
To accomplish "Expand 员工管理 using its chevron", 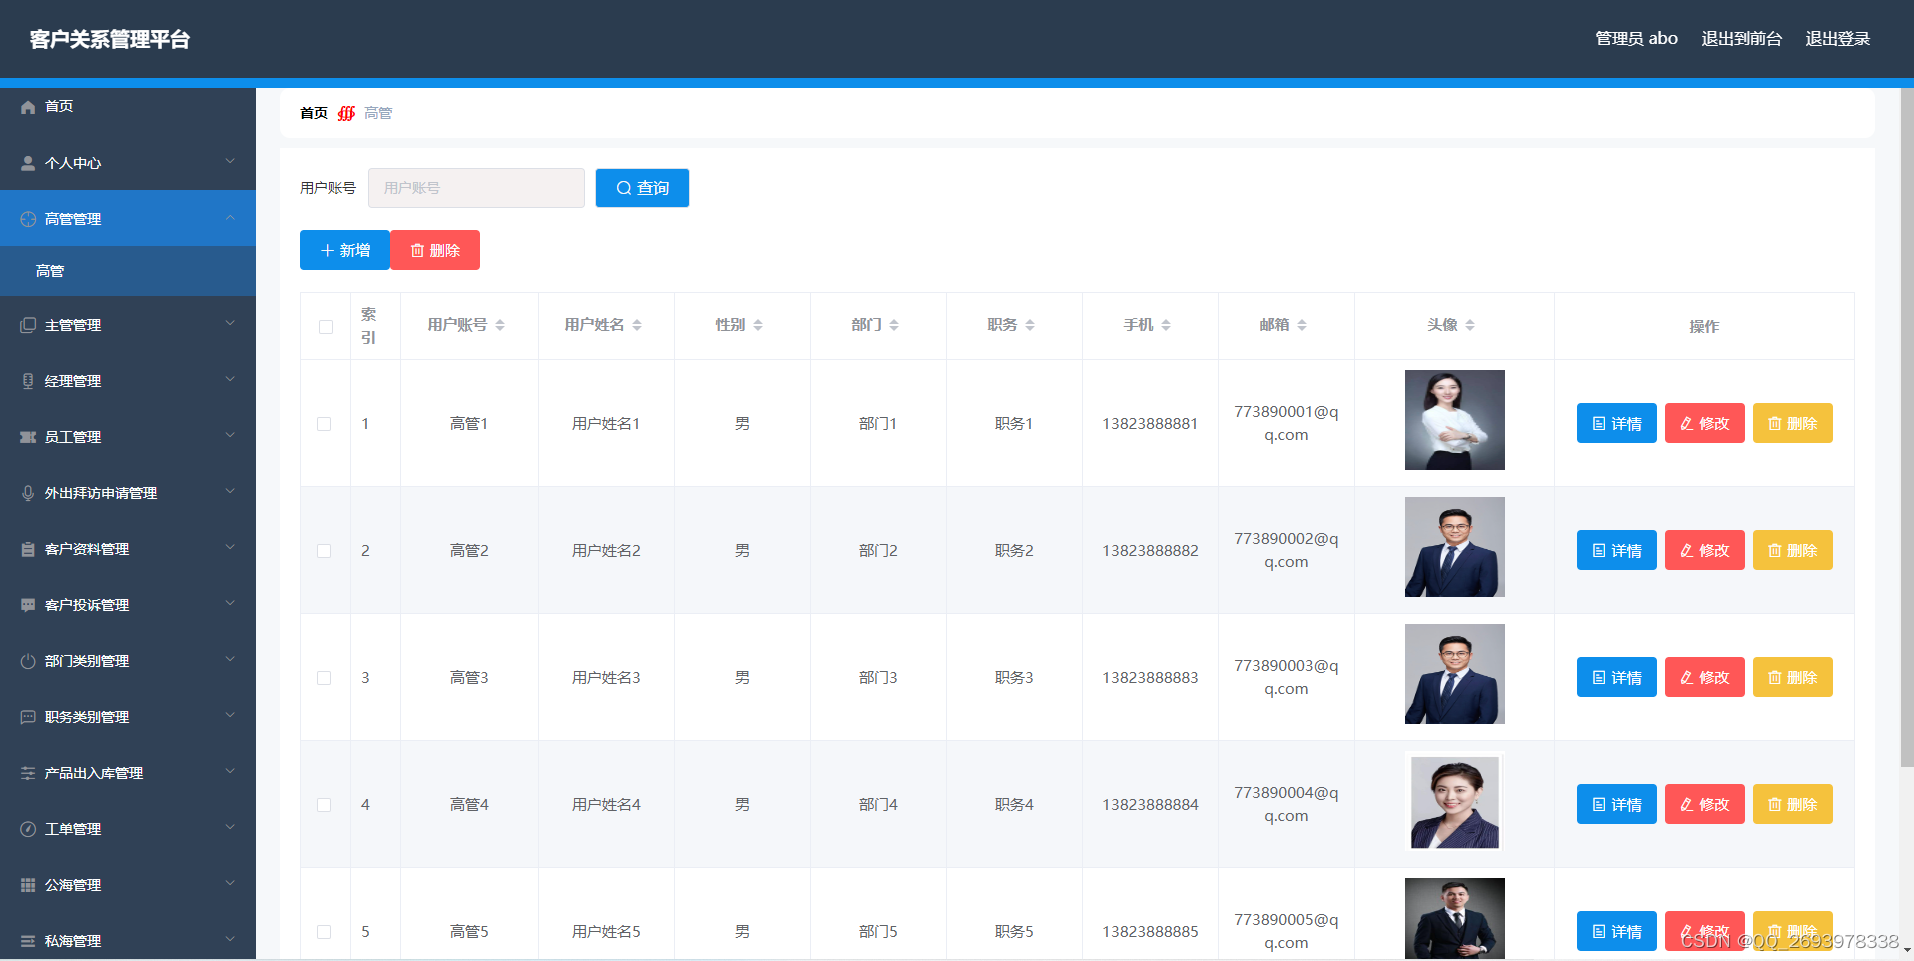I will 230,435.
